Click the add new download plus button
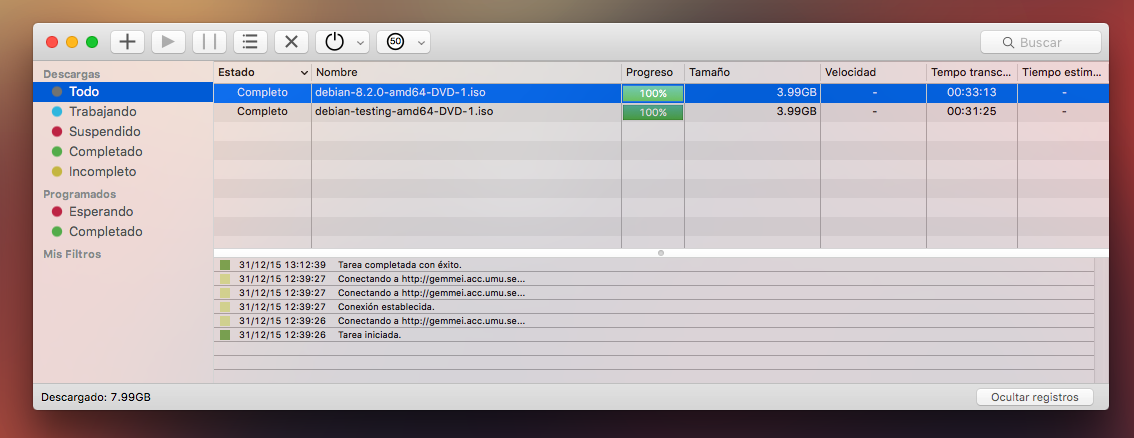 (127, 42)
